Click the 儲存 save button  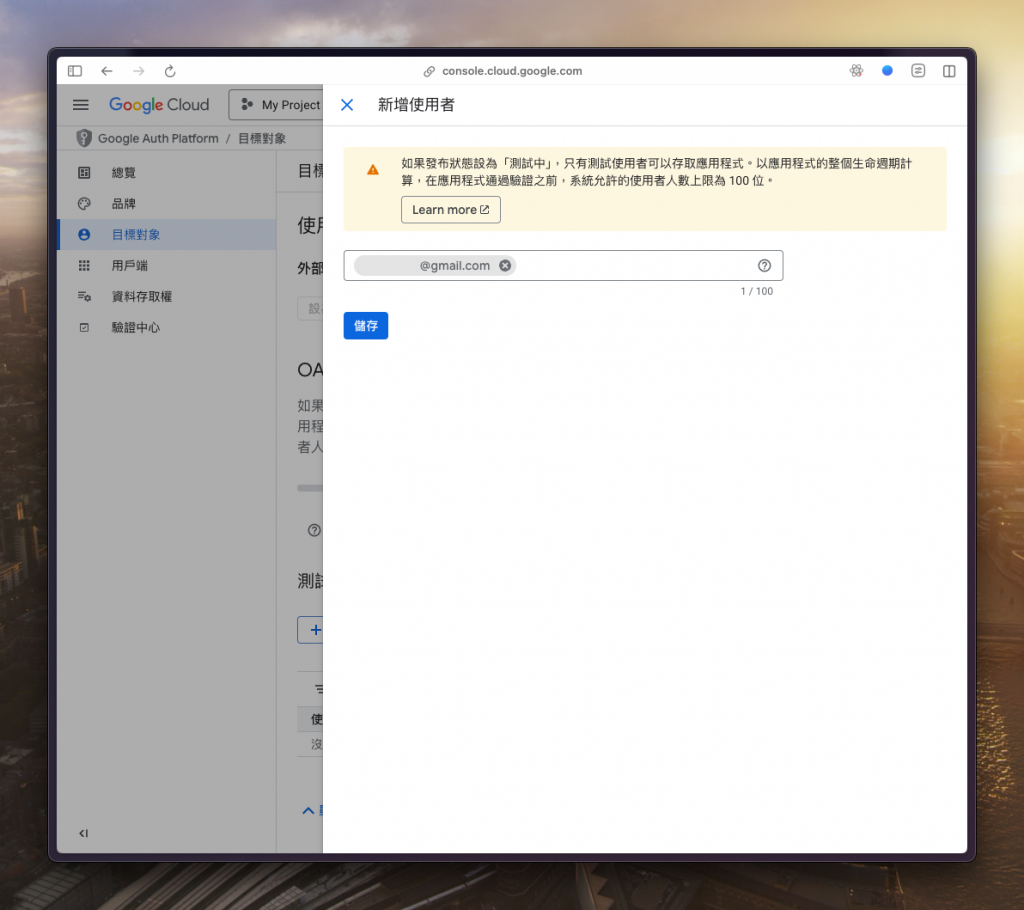point(366,325)
